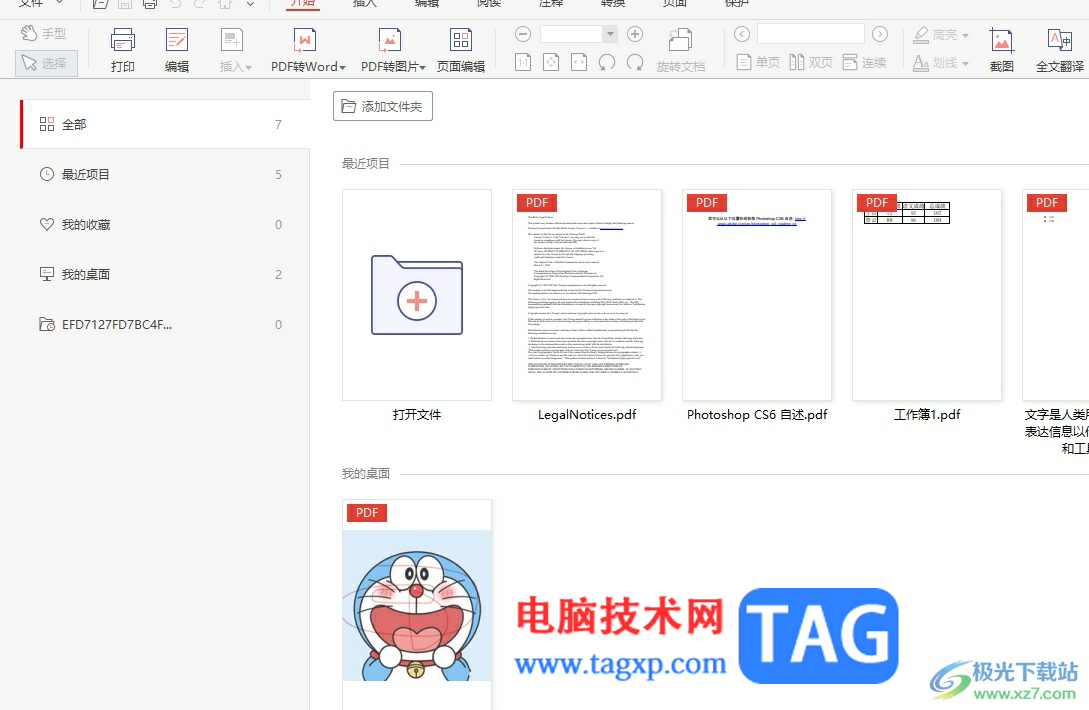Open the 工作簿1.pdf thumbnail
1089x710 pixels.
tap(927, 295)
